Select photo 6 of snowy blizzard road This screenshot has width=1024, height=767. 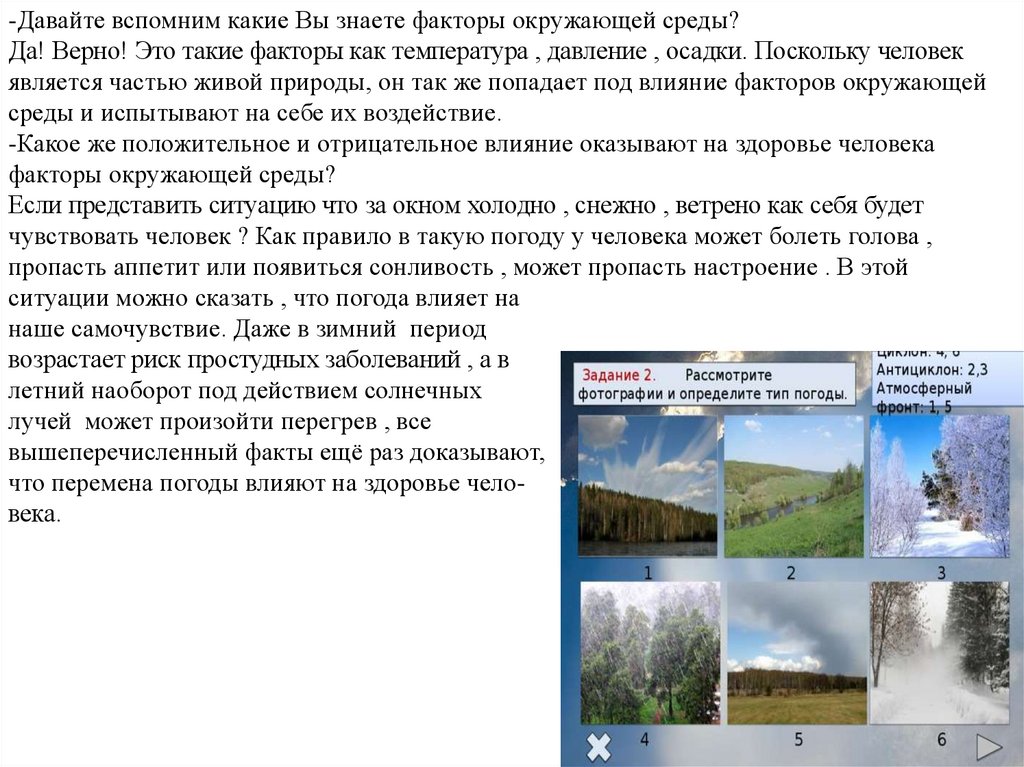coord(940,653)
